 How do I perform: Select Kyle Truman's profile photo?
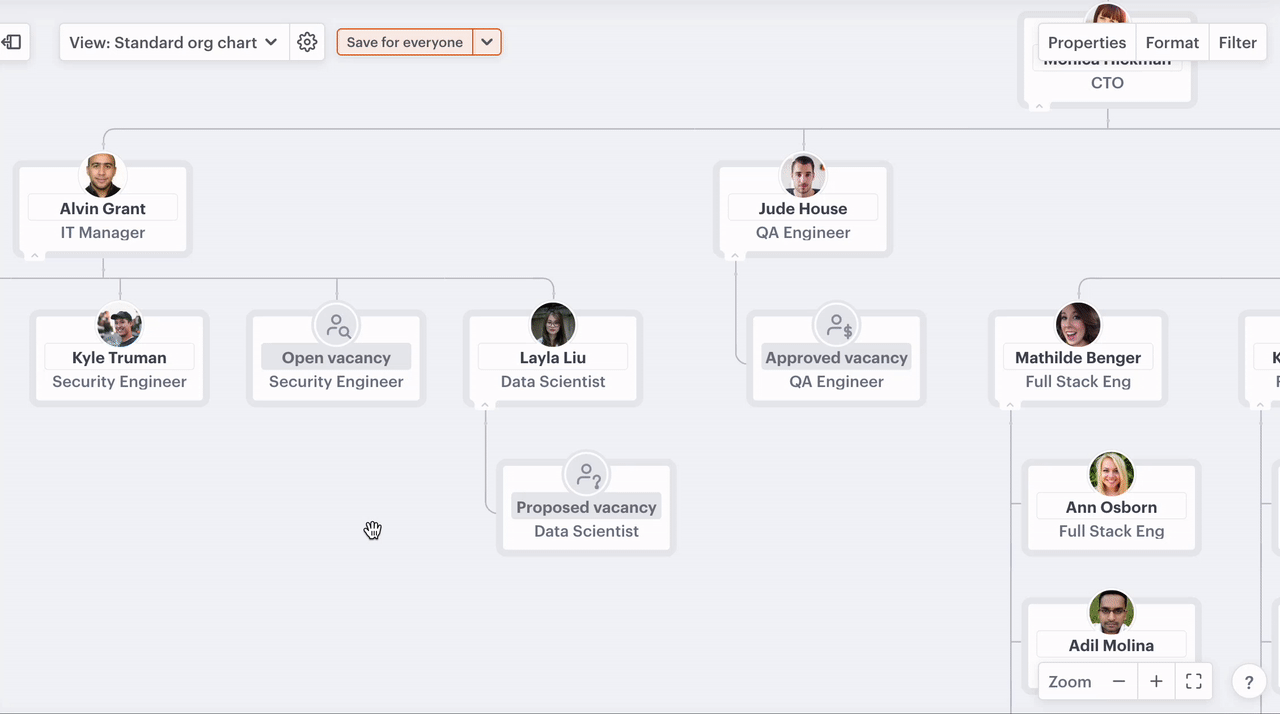[120, 325]
